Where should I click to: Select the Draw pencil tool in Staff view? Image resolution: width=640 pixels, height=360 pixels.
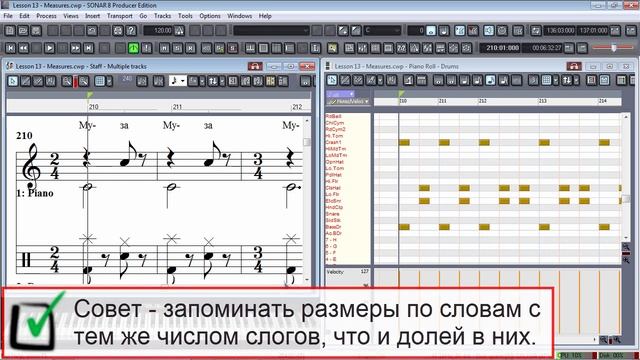tap(25, 81)
